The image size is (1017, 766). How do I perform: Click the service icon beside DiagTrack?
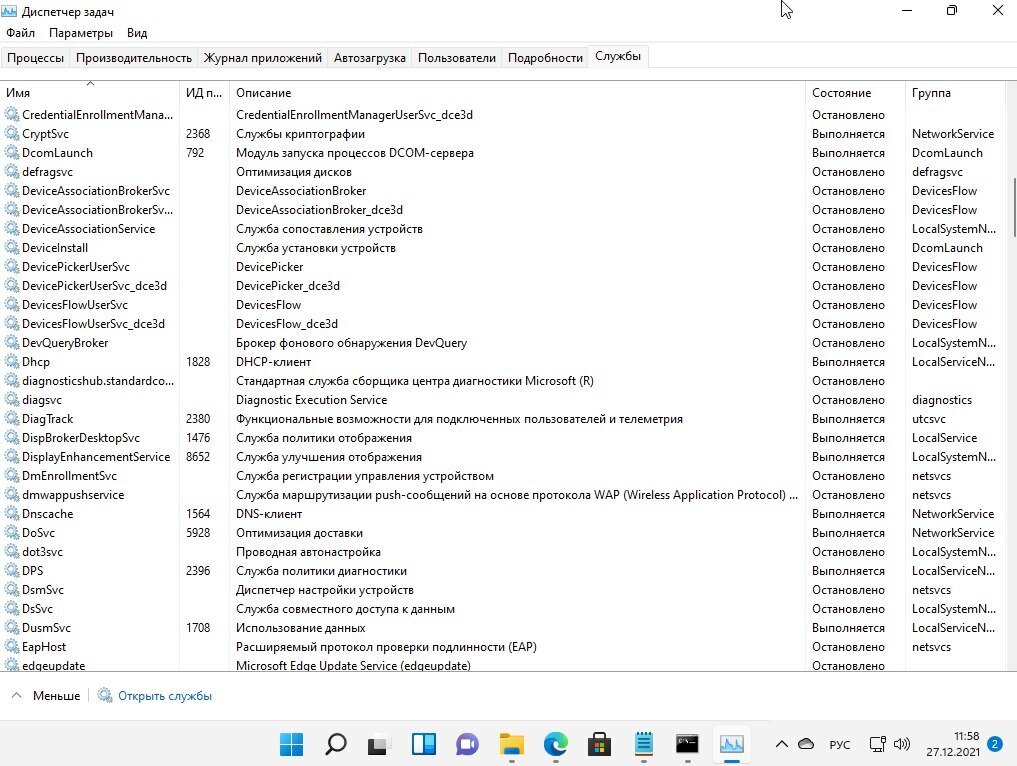pos(12,419)
